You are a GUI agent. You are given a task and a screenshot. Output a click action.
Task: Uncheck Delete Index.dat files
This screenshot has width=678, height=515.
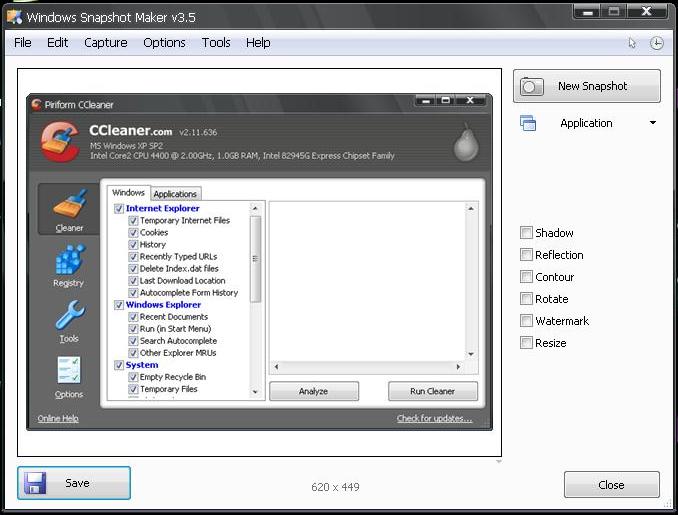coord(133,269)
